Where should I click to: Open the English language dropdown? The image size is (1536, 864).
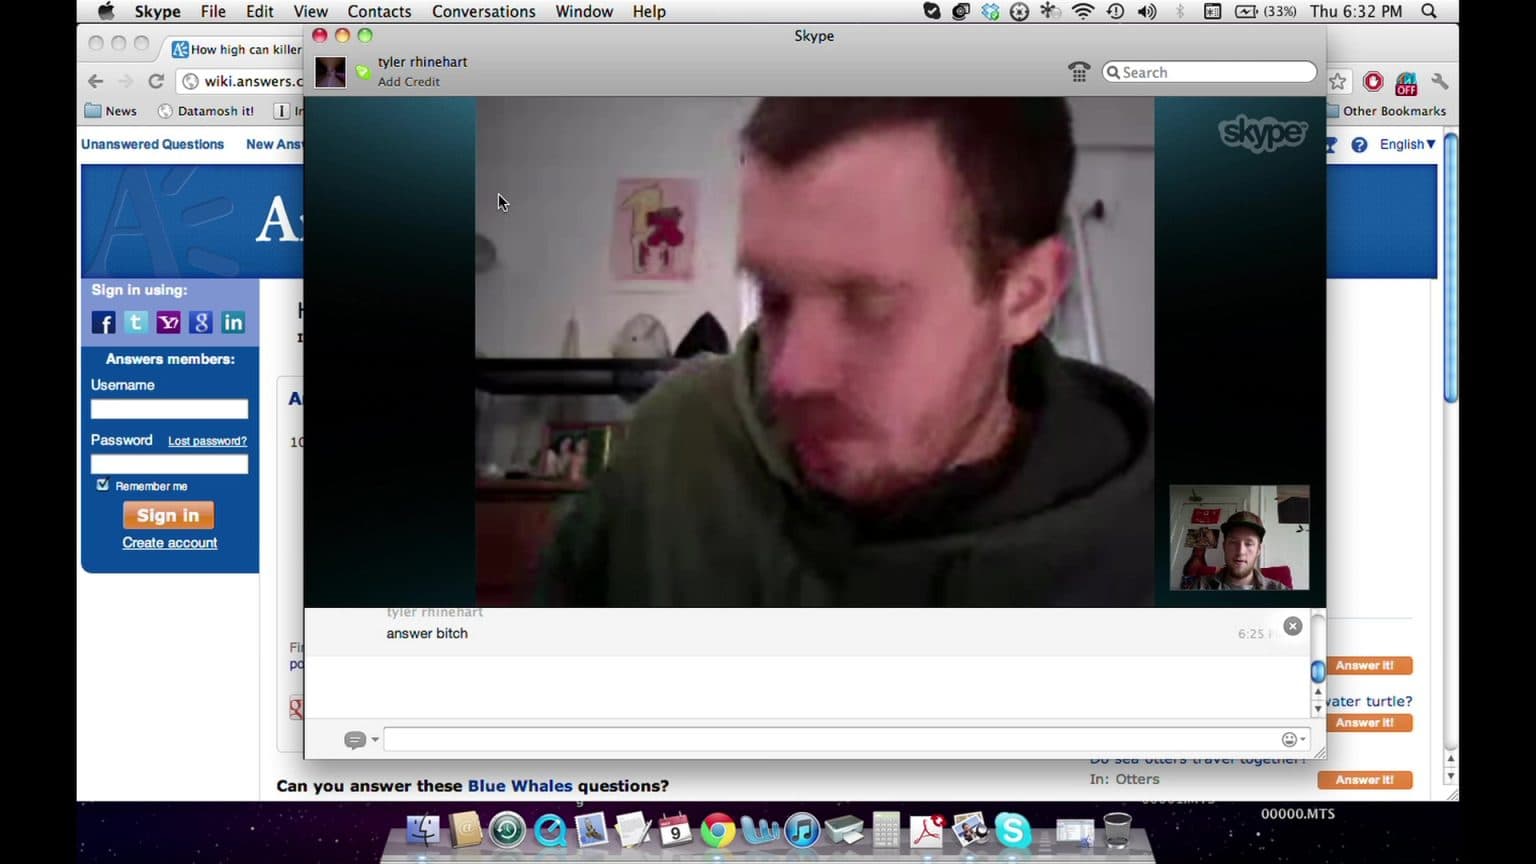coord(1407,144)
